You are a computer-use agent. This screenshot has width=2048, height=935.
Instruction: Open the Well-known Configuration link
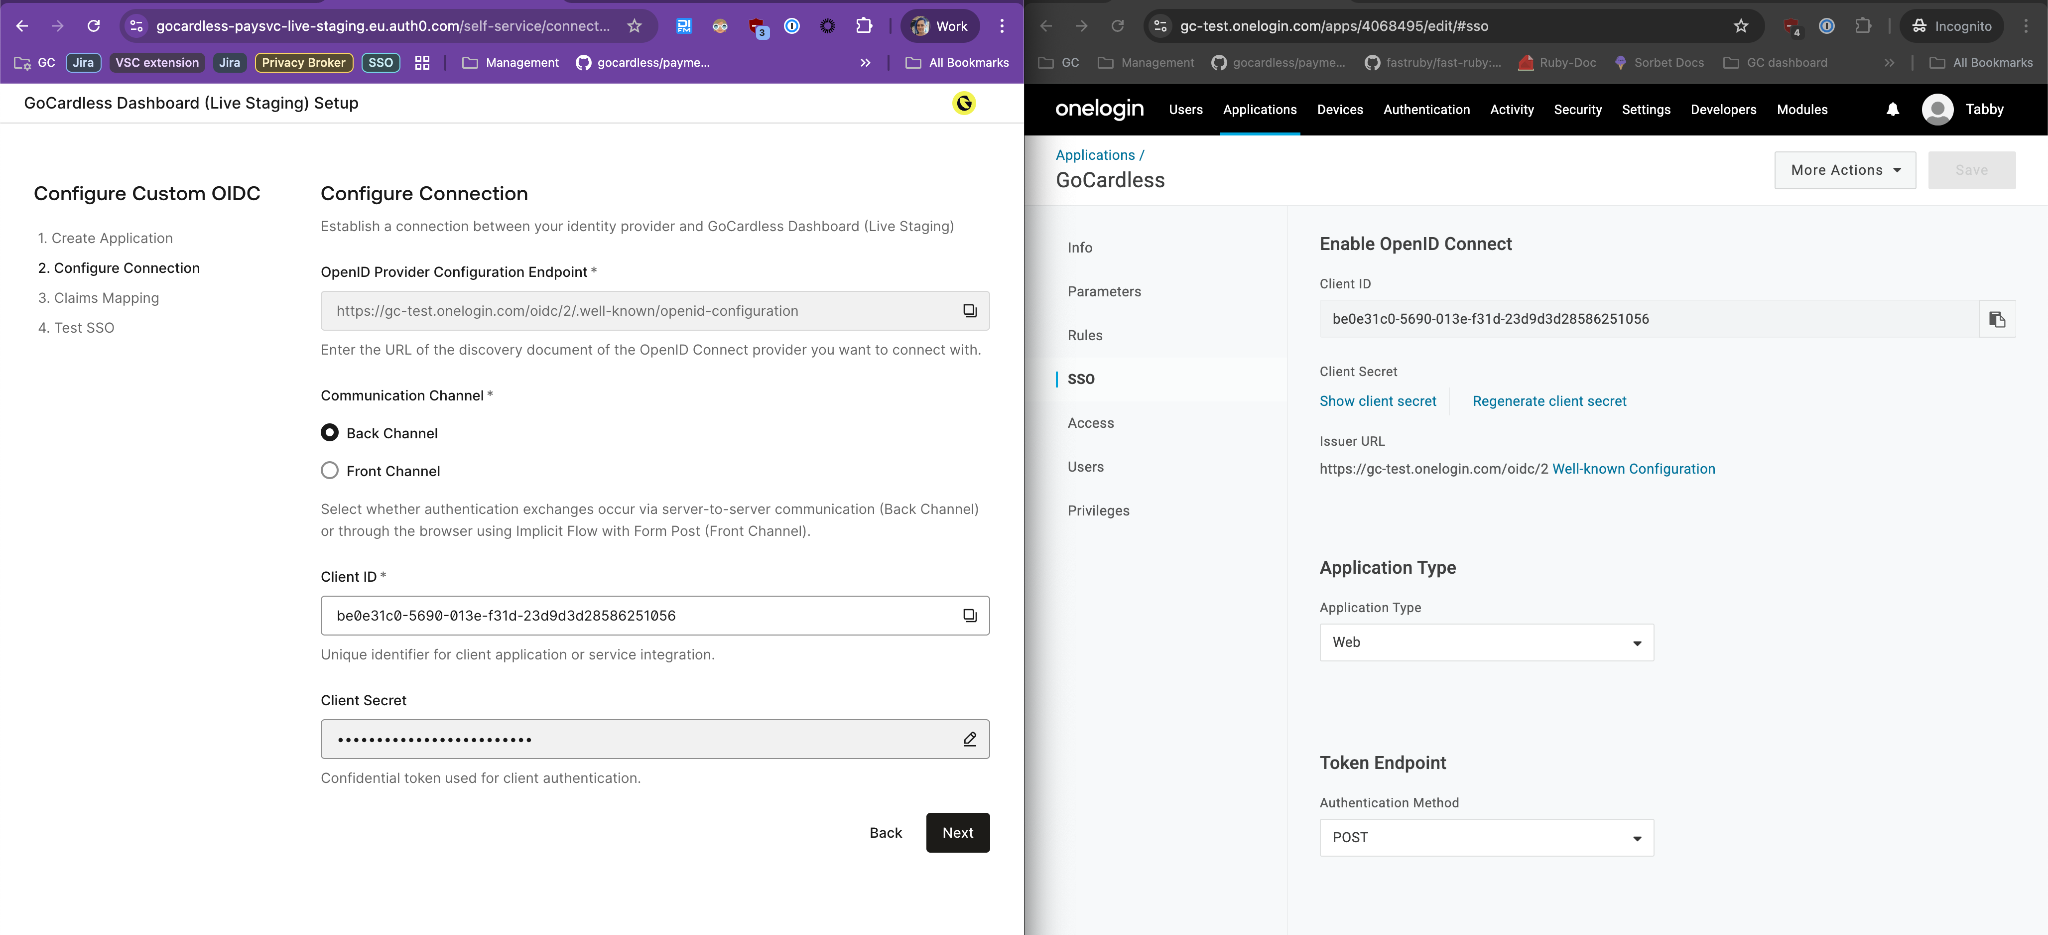coord(1633,469)
